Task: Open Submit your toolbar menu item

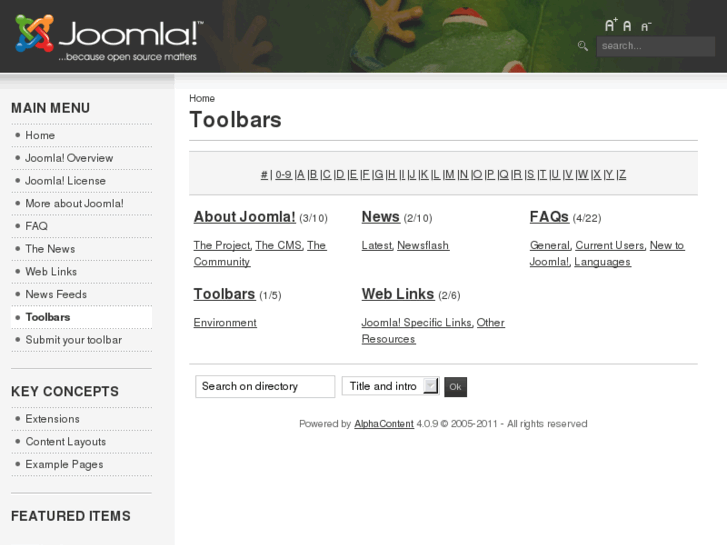Action: (74, 340)
